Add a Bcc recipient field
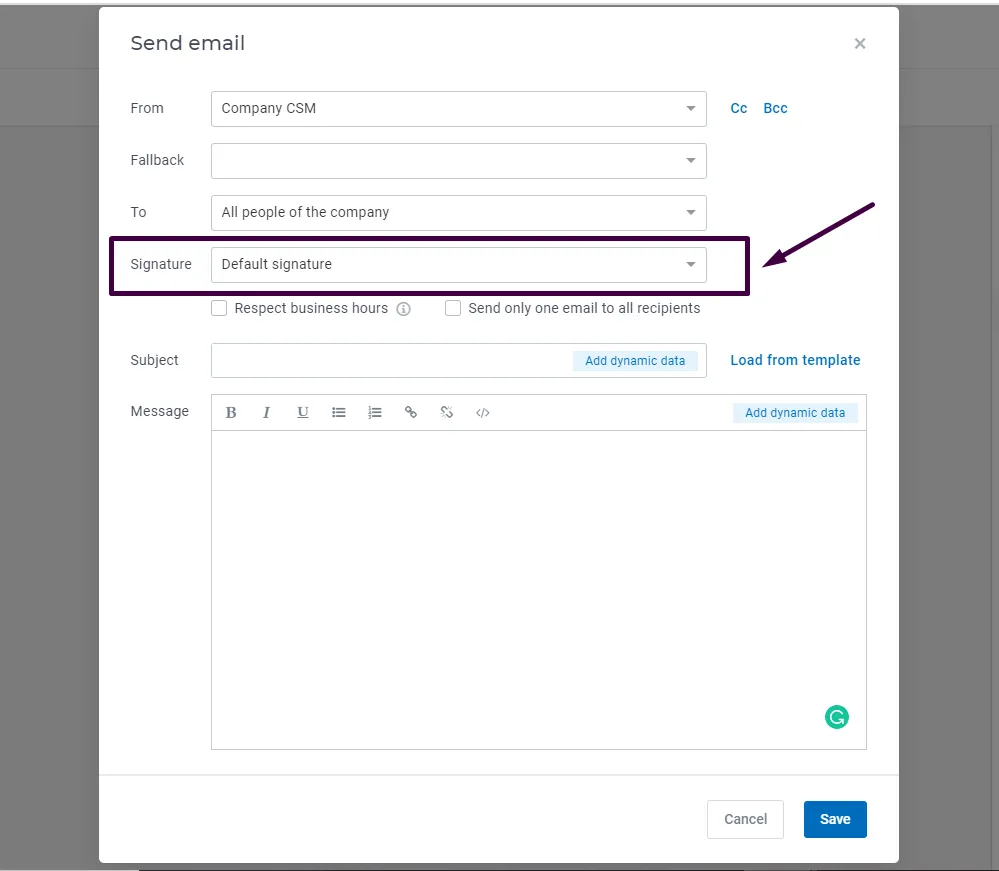This screenshot has height=871, width=999. (775, 108)
